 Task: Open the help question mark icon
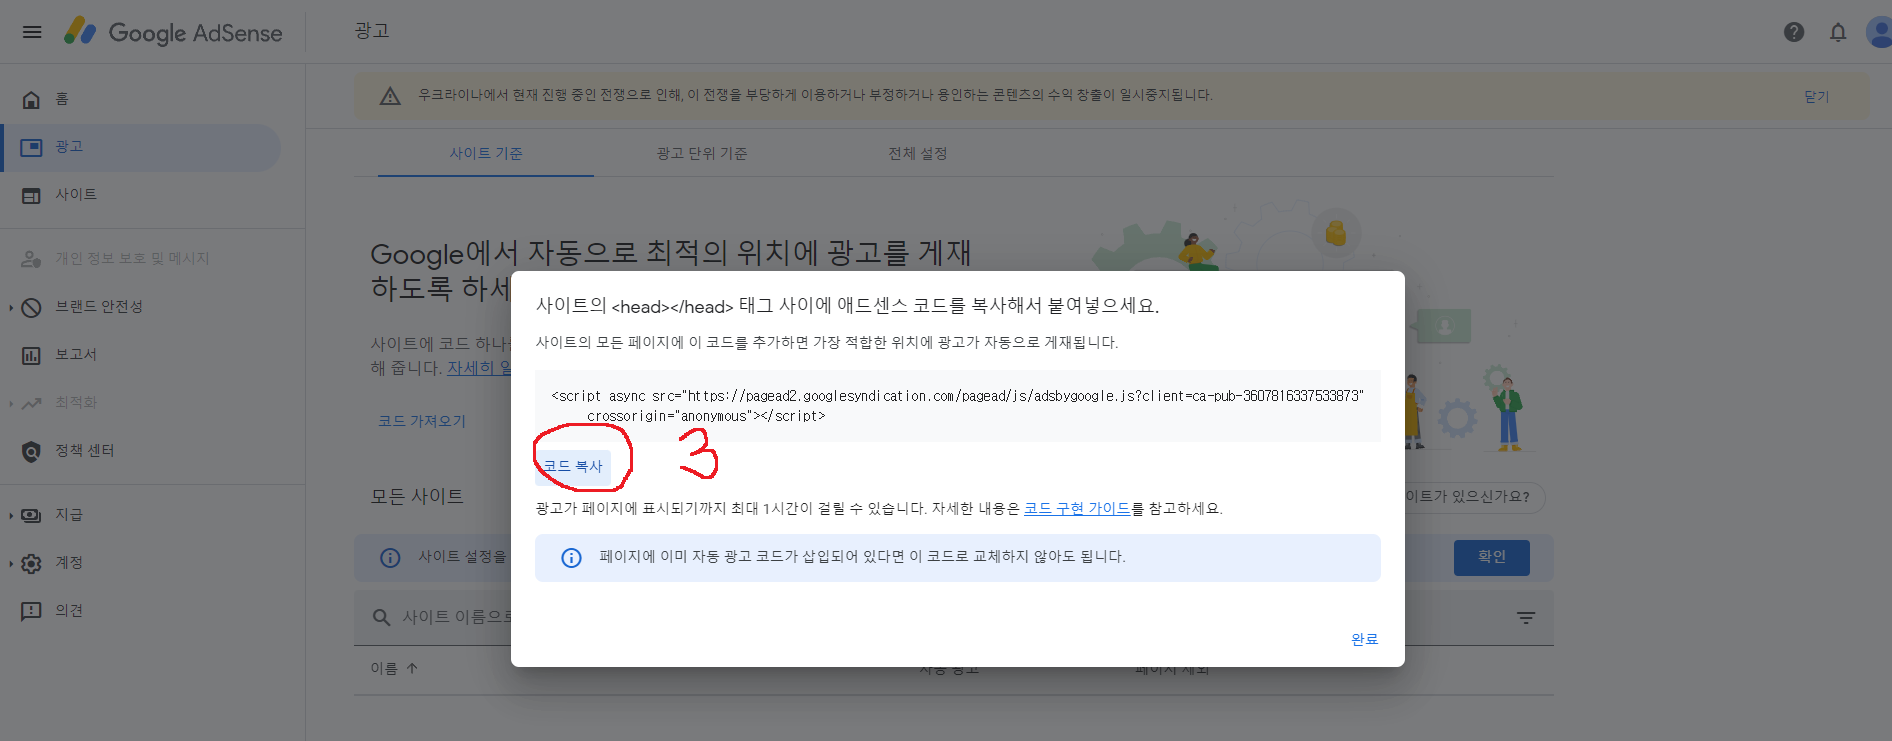click(1794, 32)
